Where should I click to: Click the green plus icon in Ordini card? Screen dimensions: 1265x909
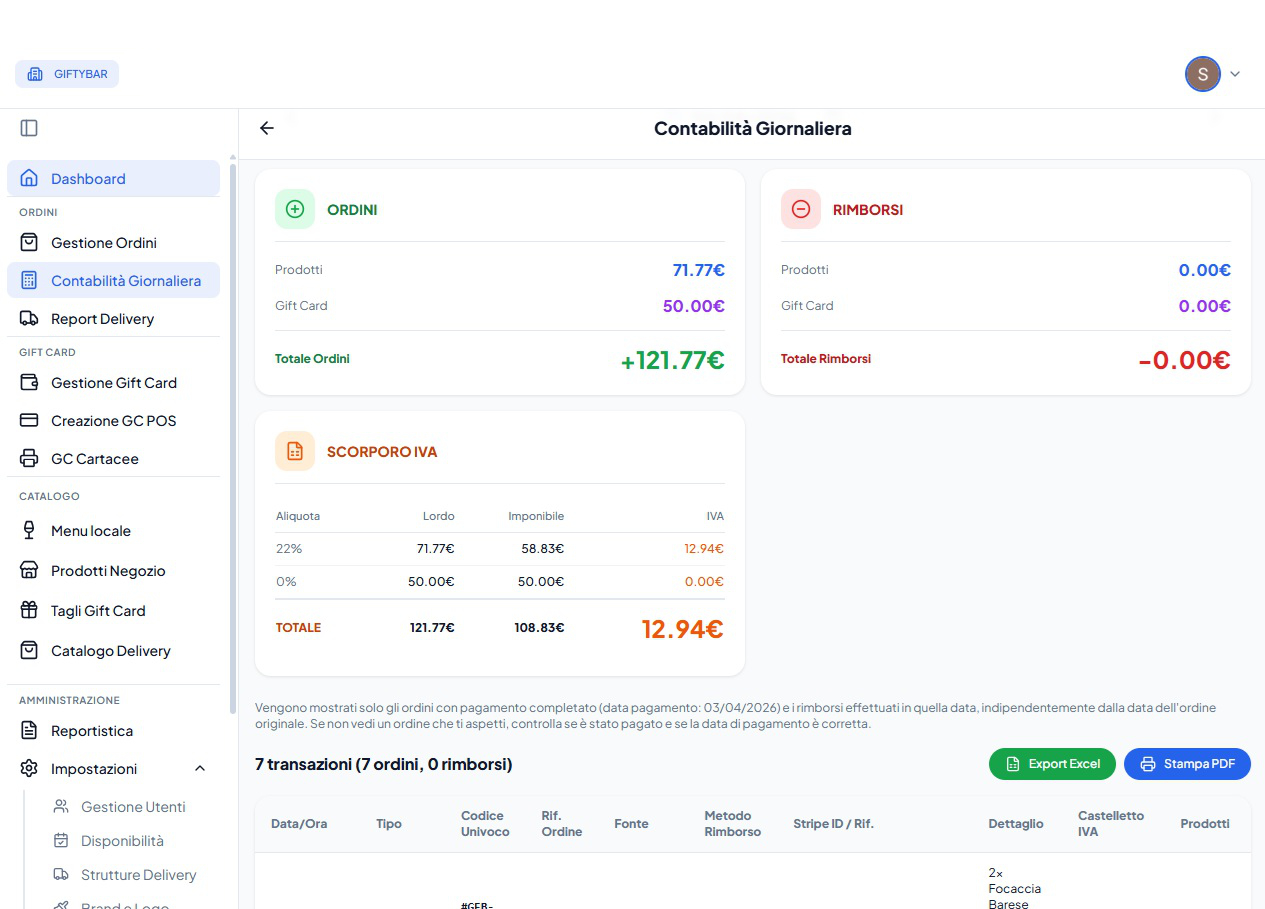click(x=295, y=209)
